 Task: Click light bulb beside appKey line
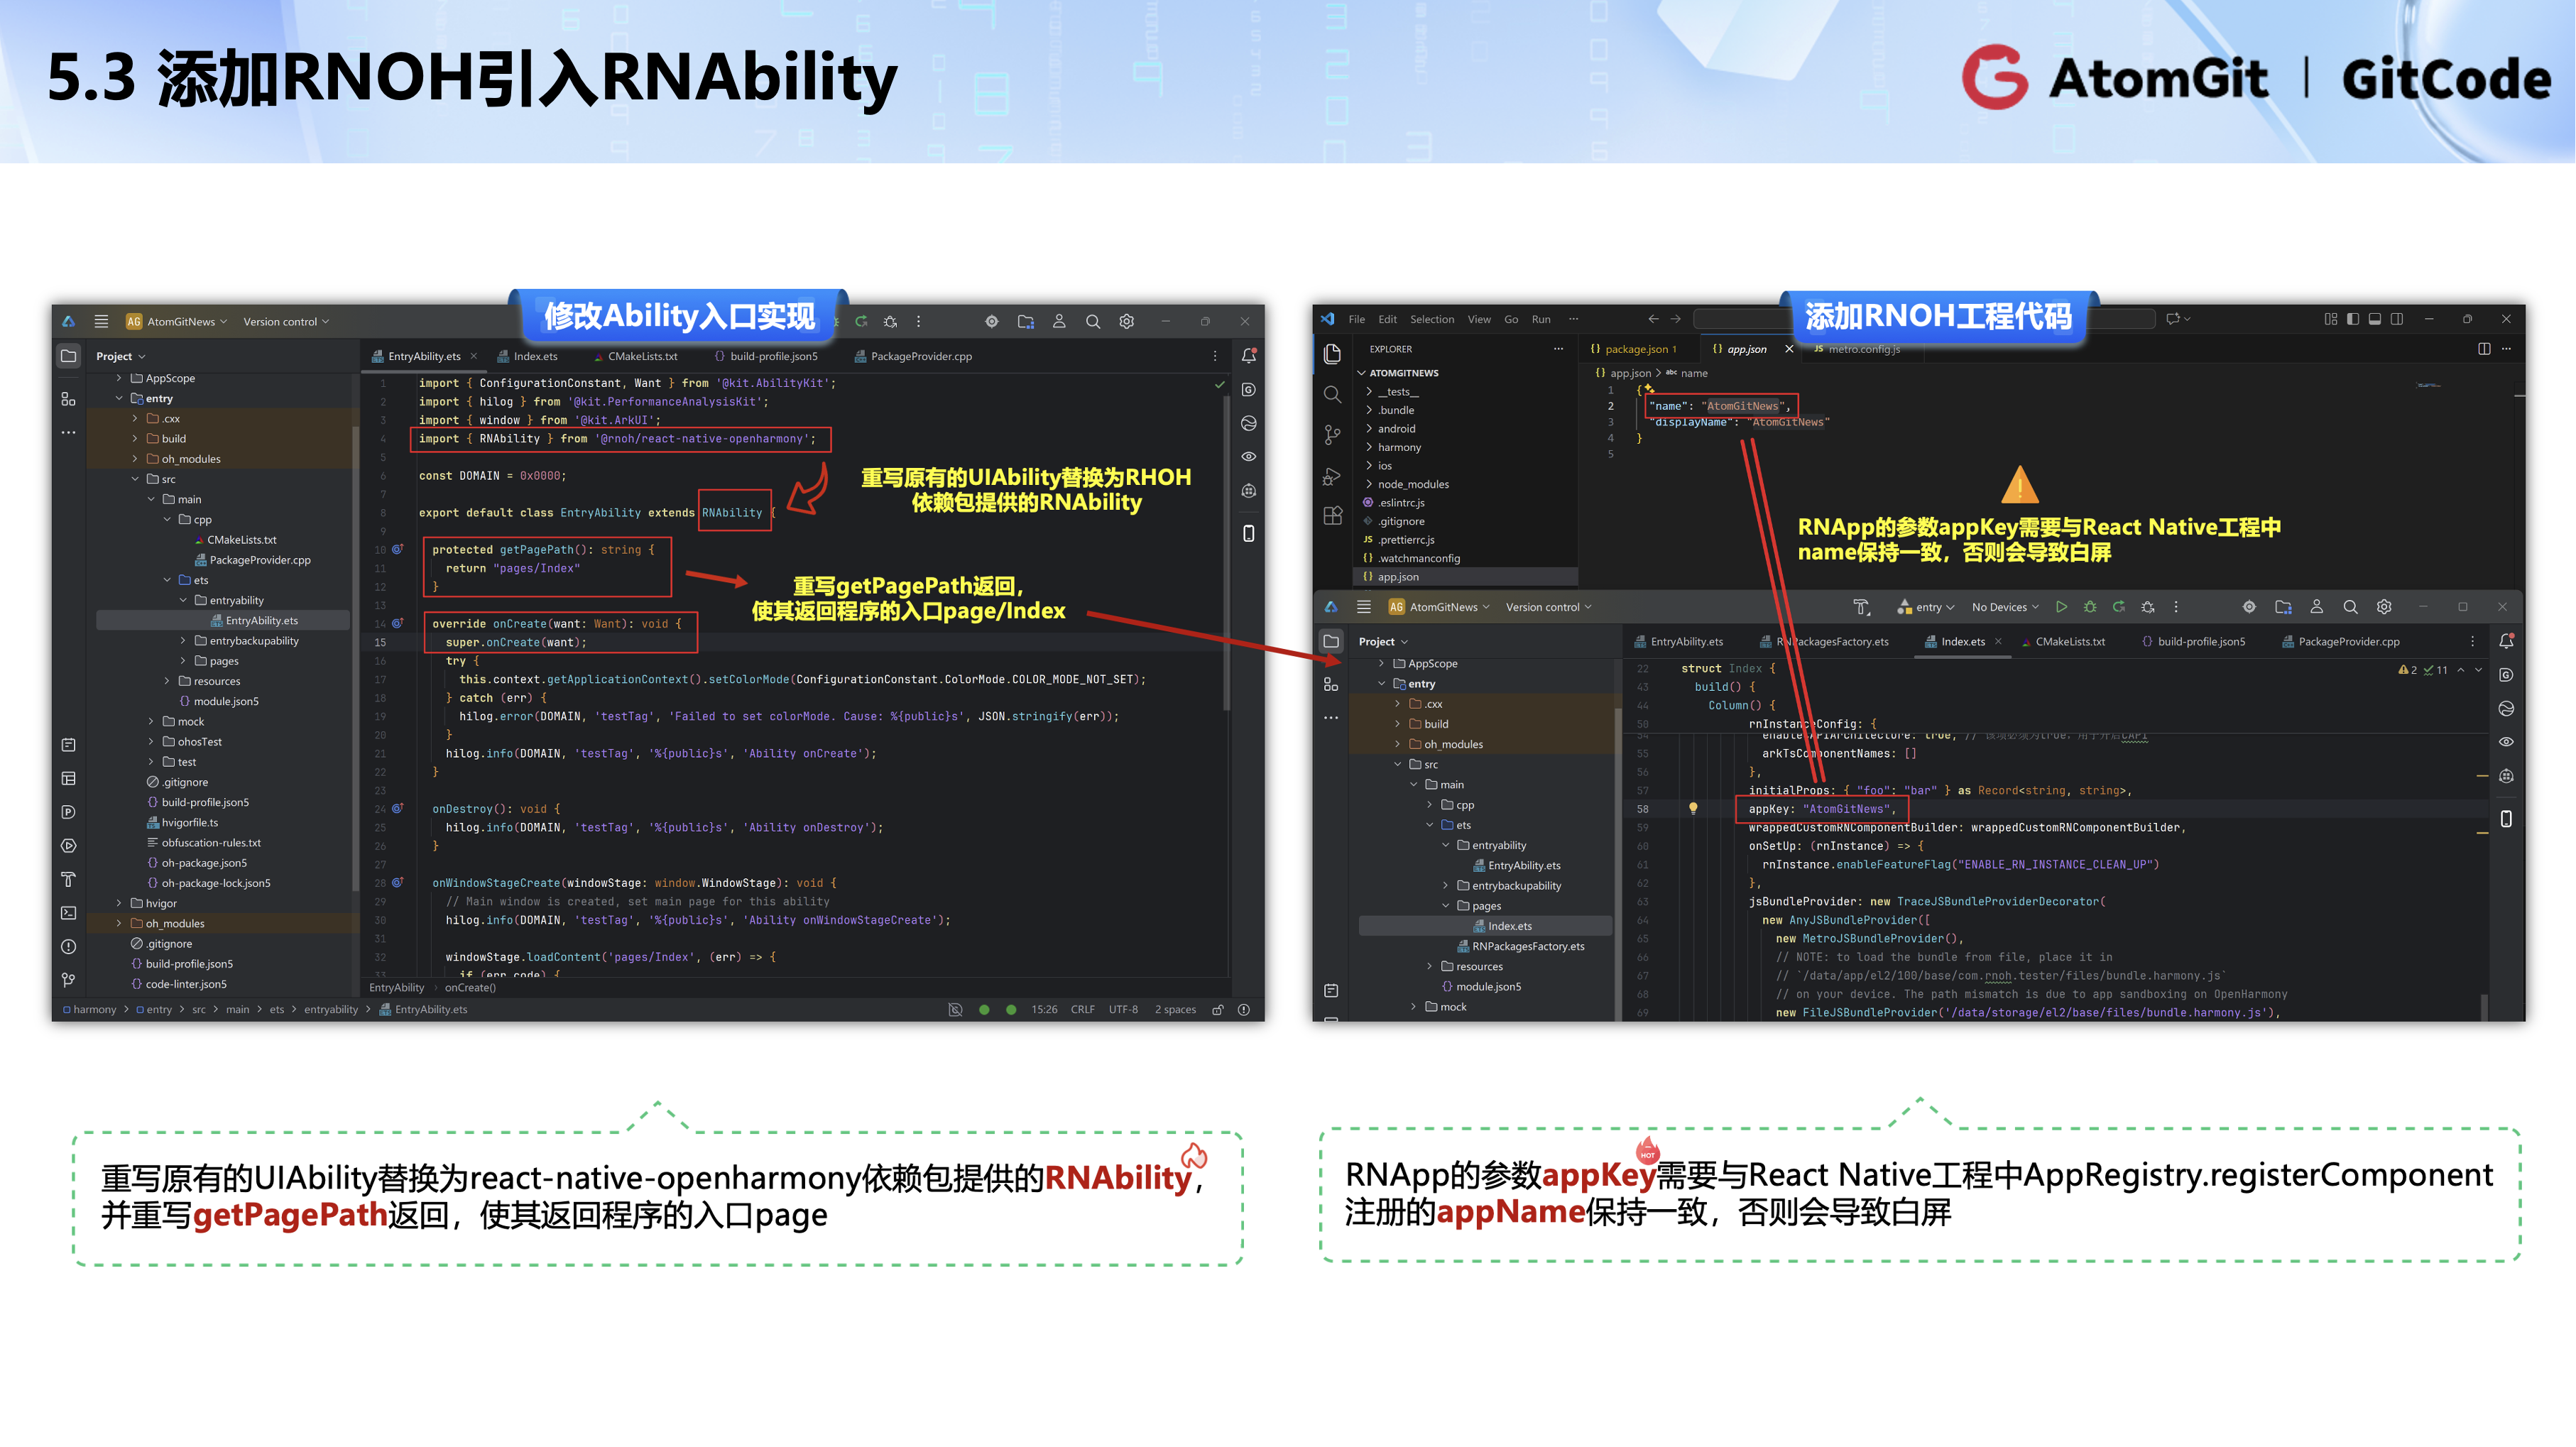click(x=1693, y=808)
